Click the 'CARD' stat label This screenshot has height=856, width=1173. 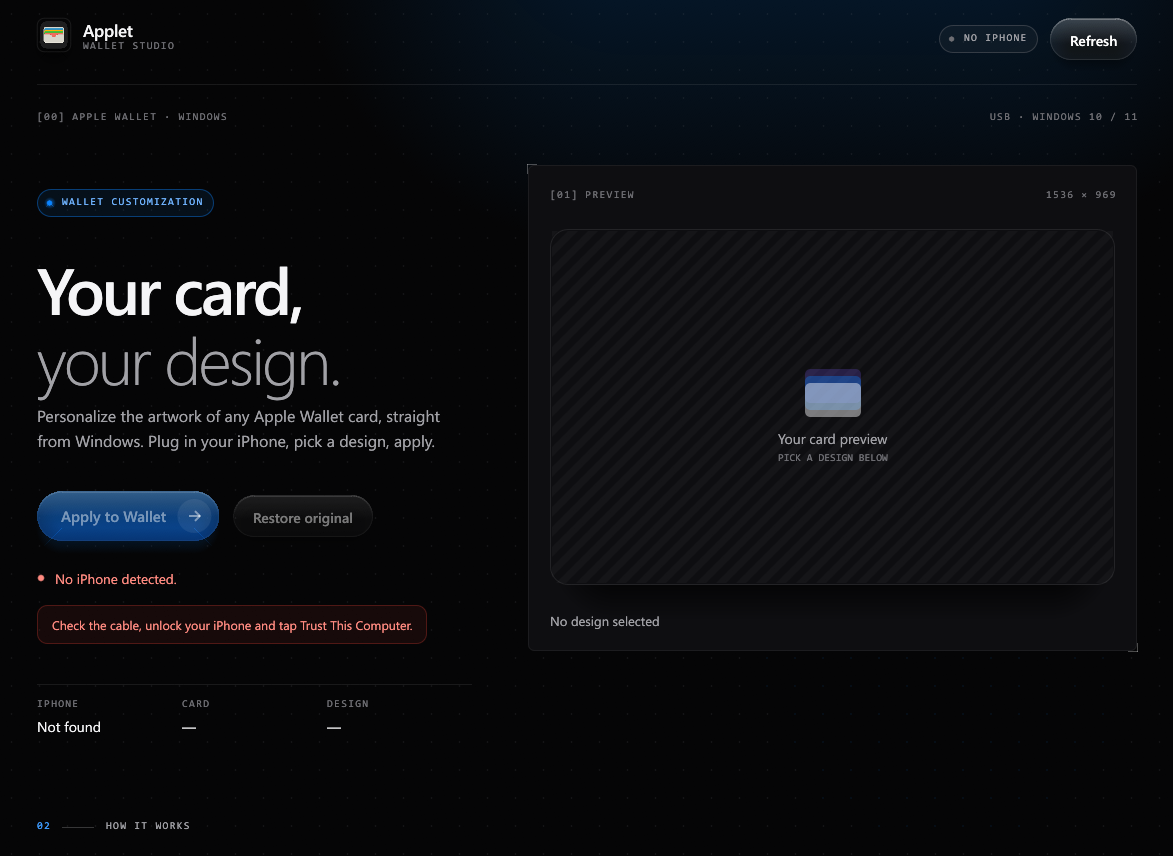coord(196,703)
